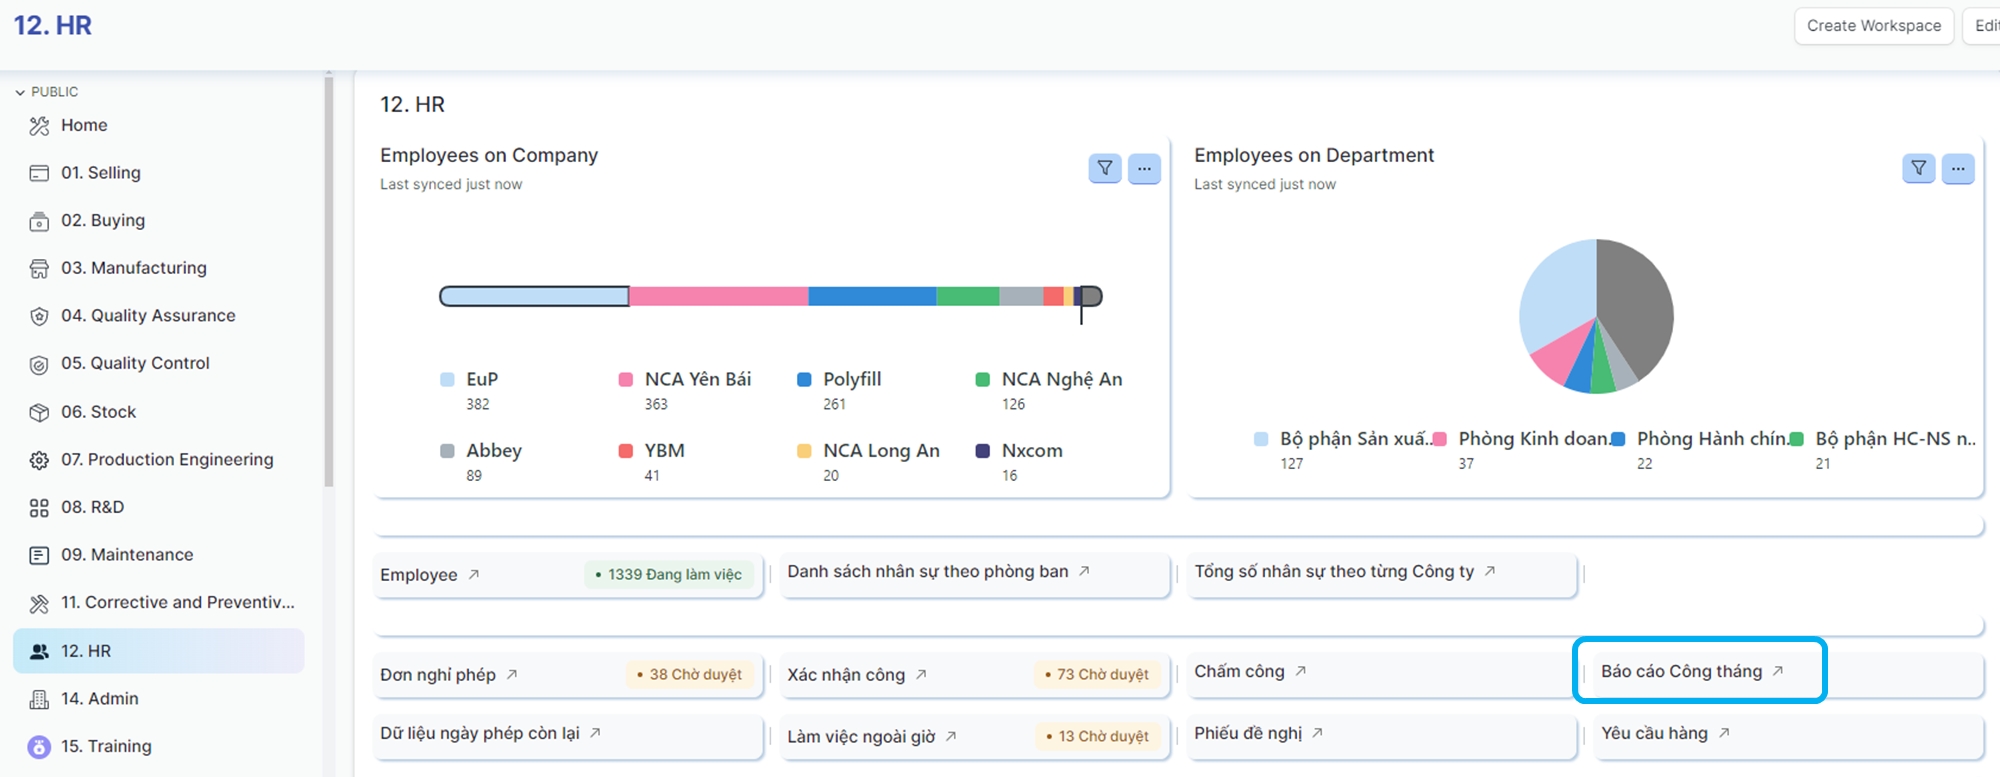Viewport: 2000px width, 777px height.
Task: Click the Stock box icon in sidebar
Action: click(39, 412)
